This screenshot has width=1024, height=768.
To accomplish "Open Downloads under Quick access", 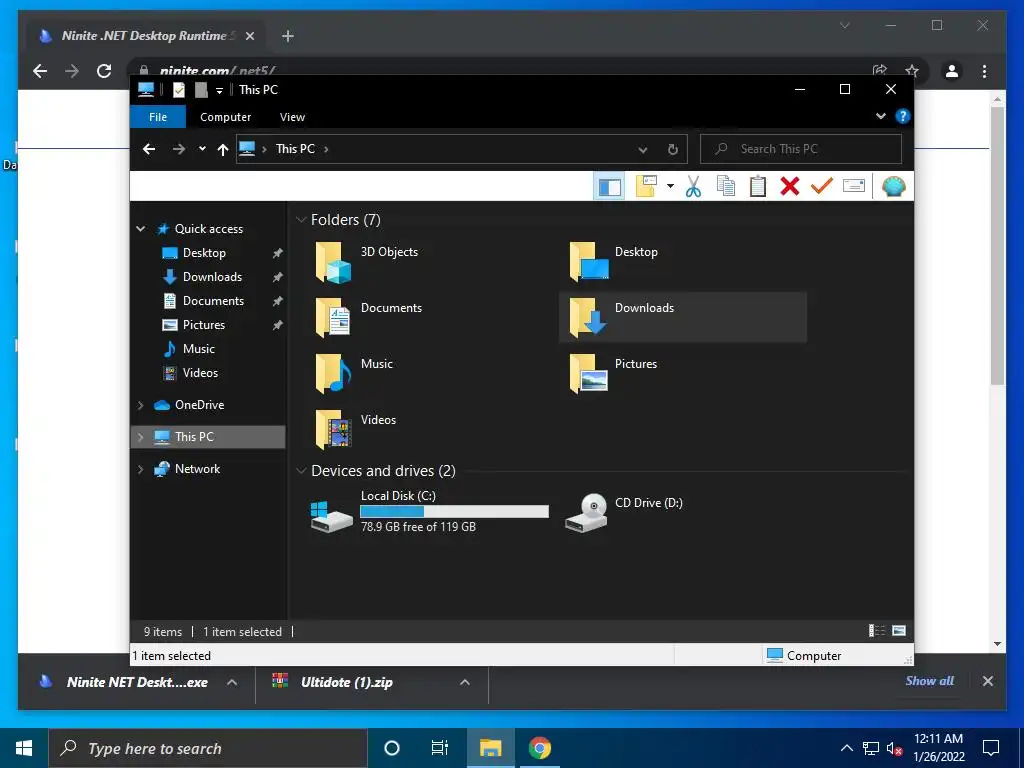I will tap(212, 277).
